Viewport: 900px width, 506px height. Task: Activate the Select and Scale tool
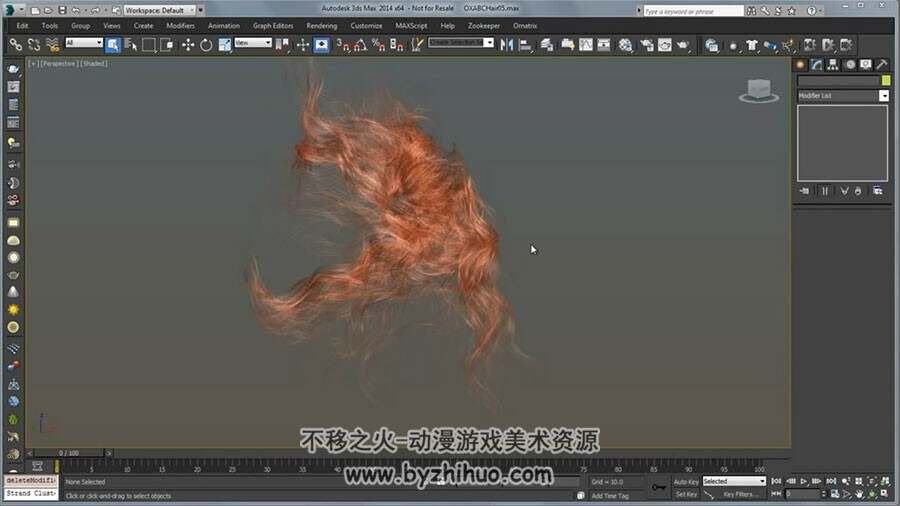[224, 45]
